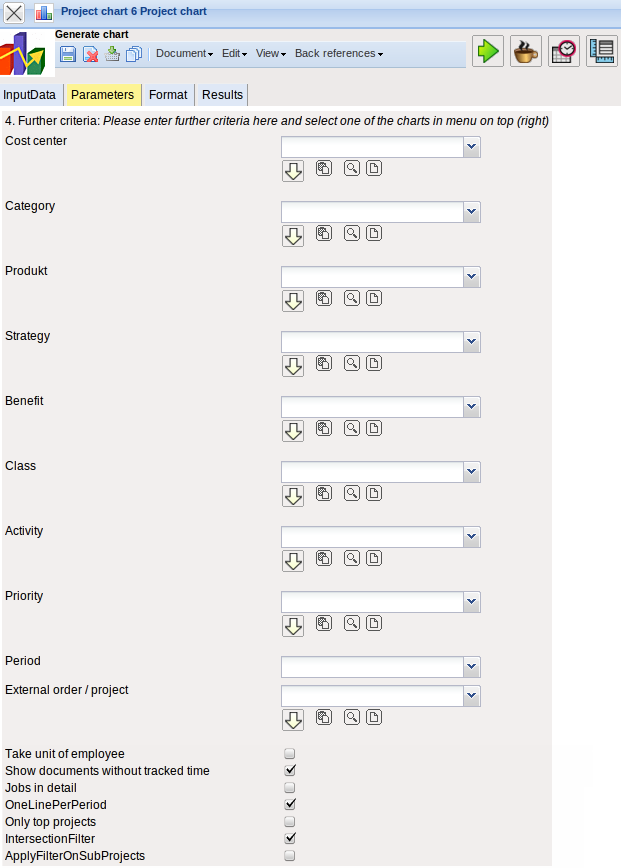The height and width of the screenshot is (868, 621).
Task: Click the save diskette icon under Generate chart
Action: click(67, 54)
